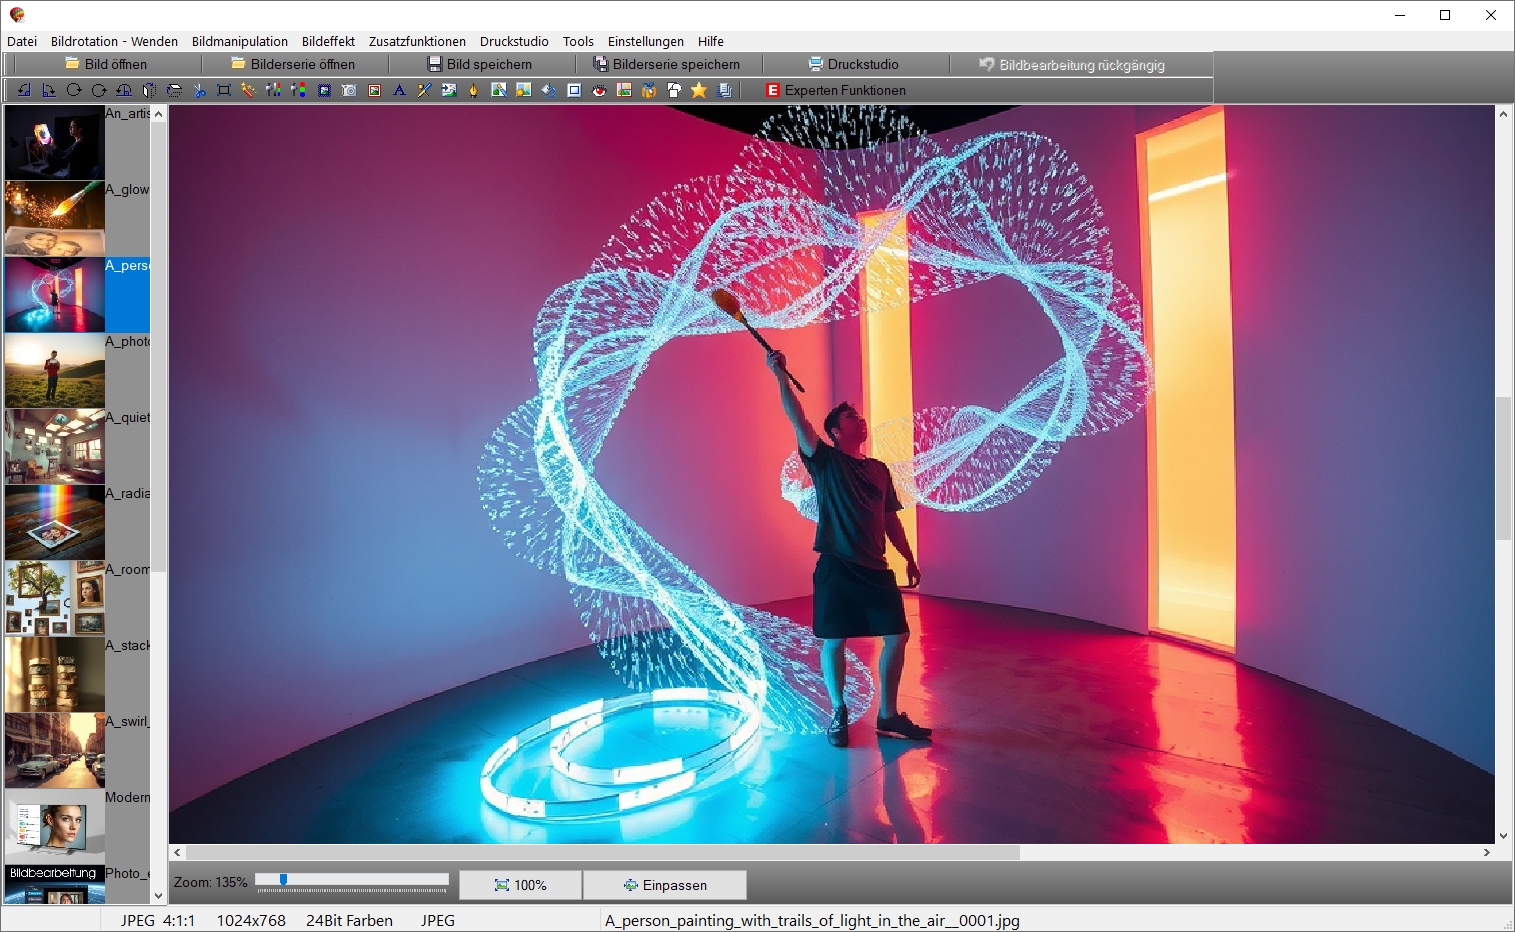This screenshot has height=932, width=1515.
Task: Click the scissors cut icon
Action: point(199,90)
